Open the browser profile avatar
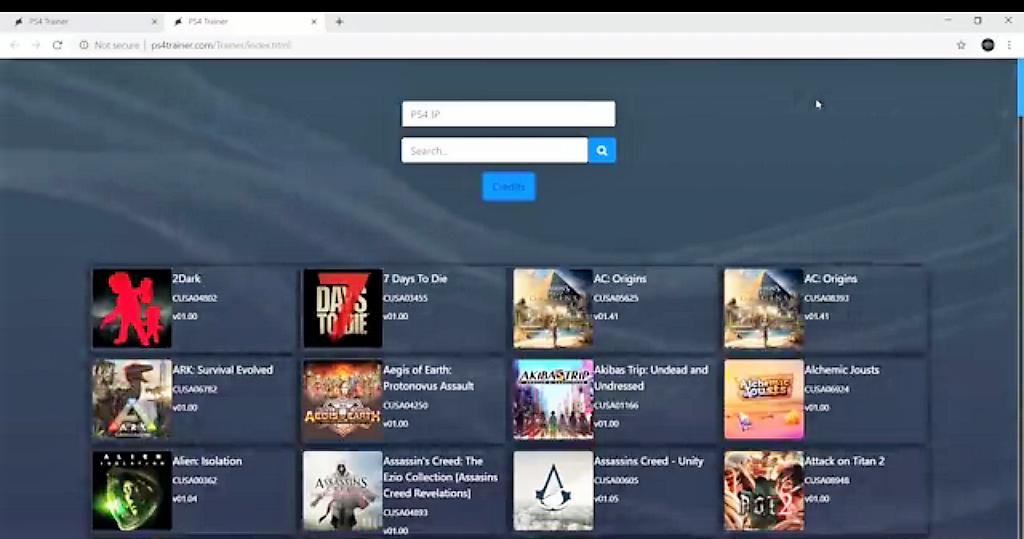Image resolution: width=1024 pixels, height=539 pixels. (x=988, y=45)
